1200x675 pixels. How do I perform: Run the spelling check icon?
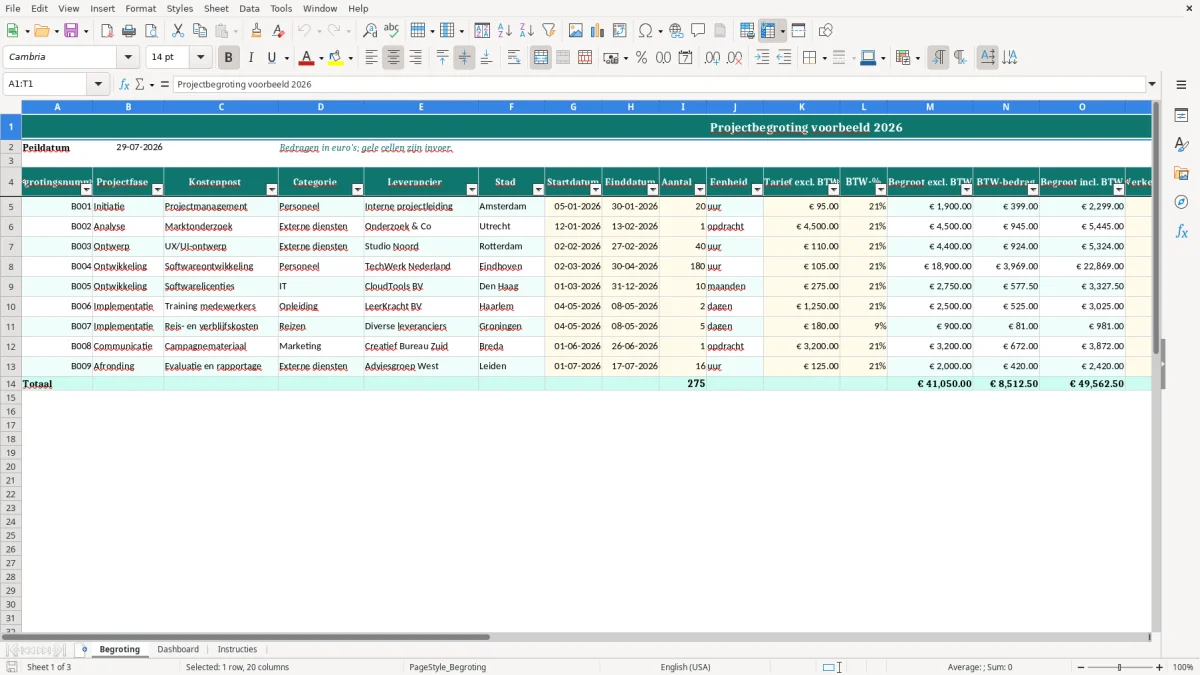pos(392,31)
